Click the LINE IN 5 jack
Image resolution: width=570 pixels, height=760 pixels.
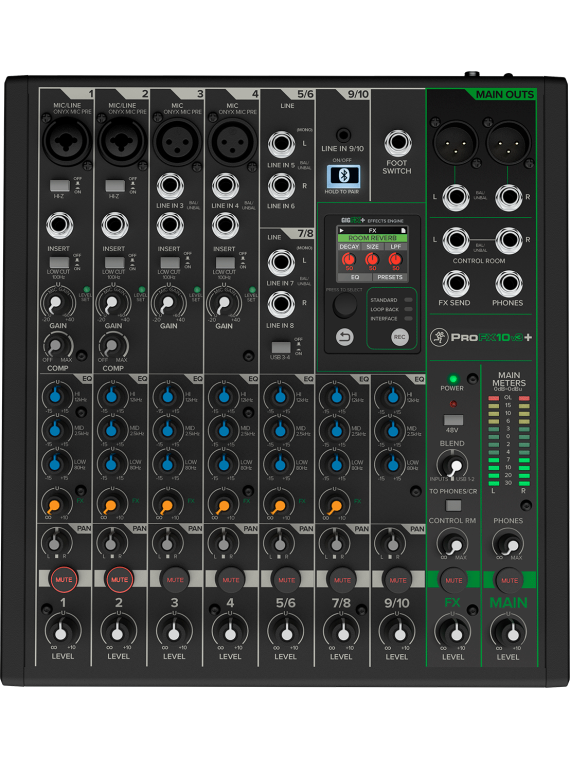tap(281, 144)
